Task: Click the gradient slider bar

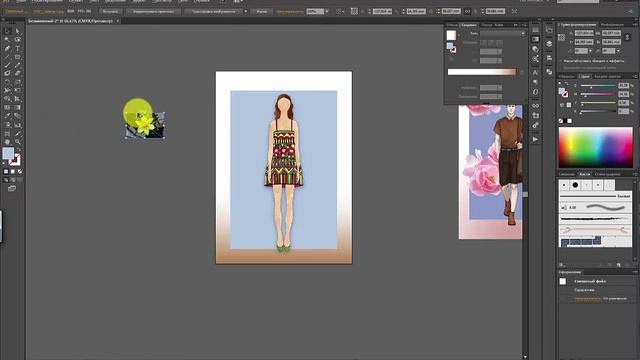Action: (x=482, y=72)
